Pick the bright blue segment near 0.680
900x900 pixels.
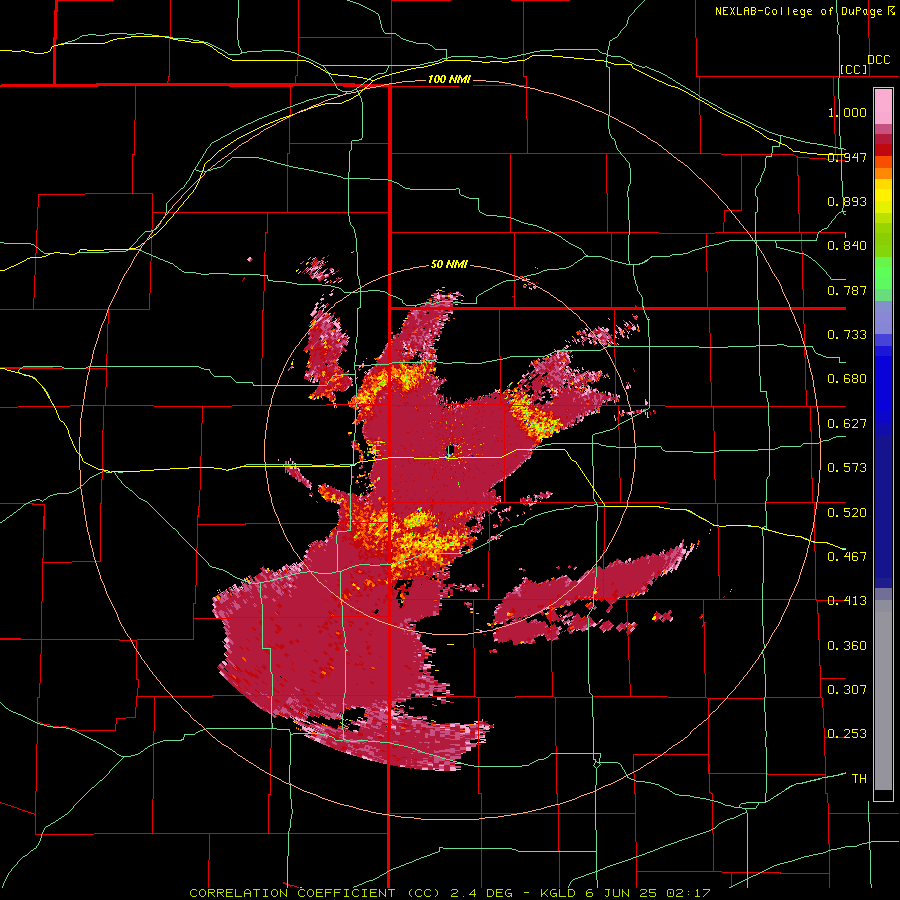883,389
